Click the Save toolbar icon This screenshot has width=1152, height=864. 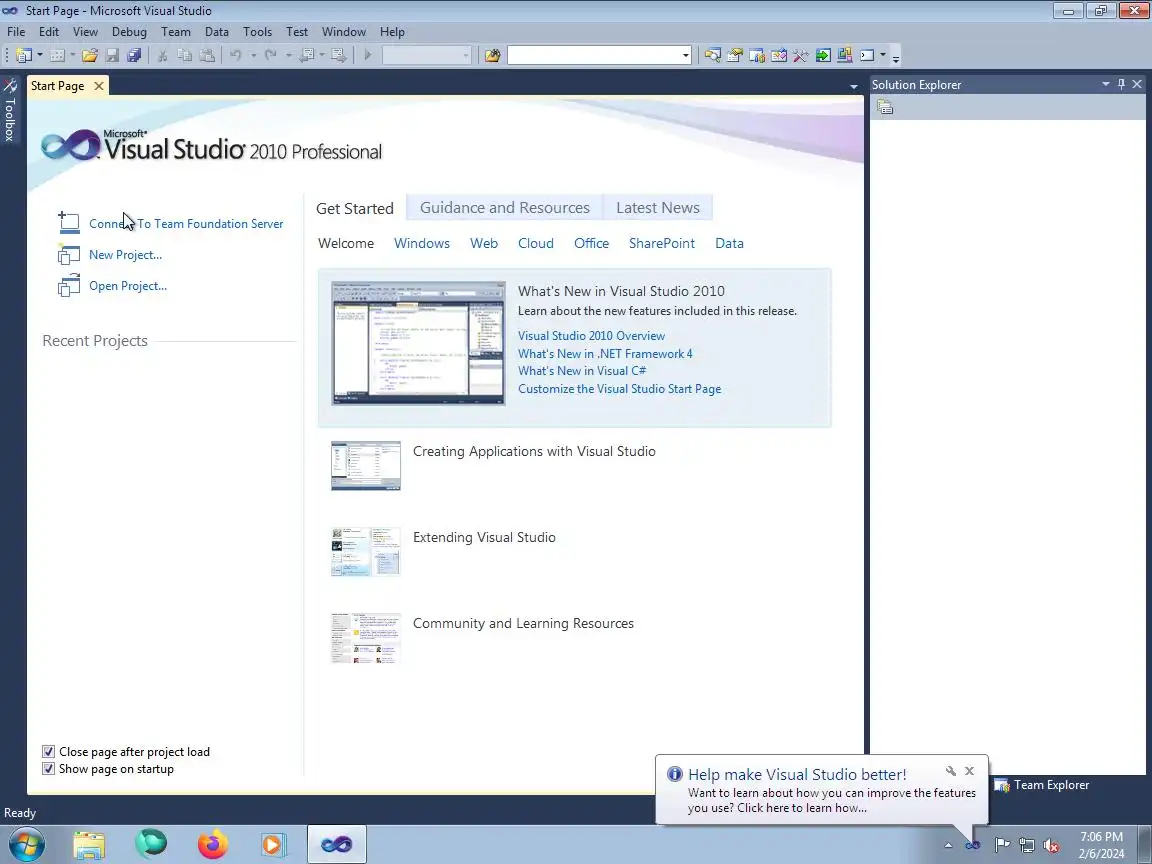tap(112, 55)
